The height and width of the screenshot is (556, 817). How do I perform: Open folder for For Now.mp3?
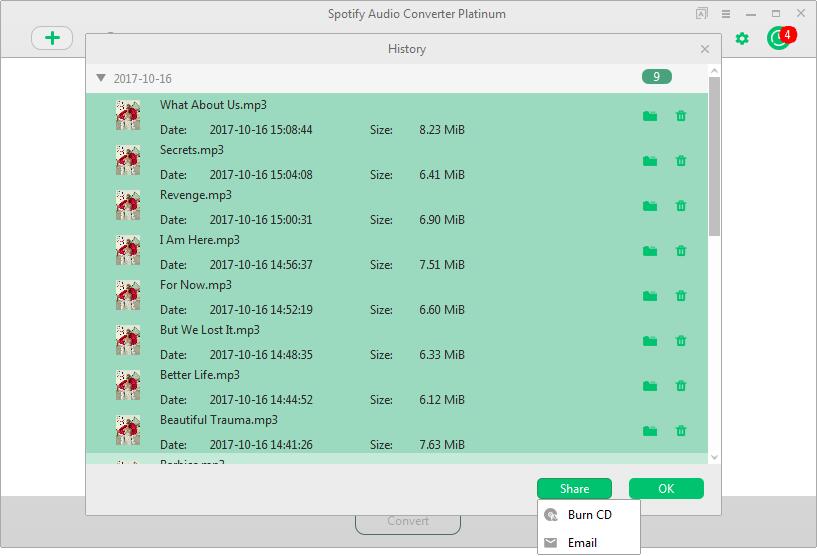[x=650, y=296]
